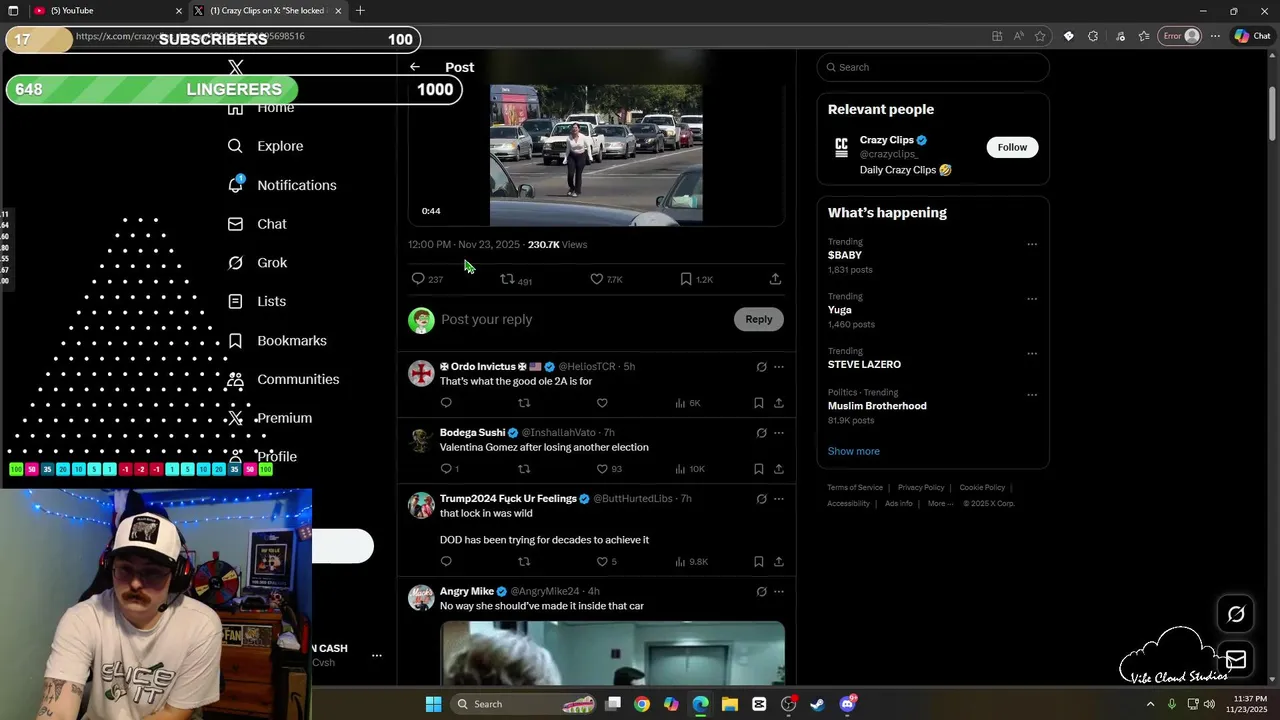
Task: Open browser settings and more menu
Action: click(1215, 36)
